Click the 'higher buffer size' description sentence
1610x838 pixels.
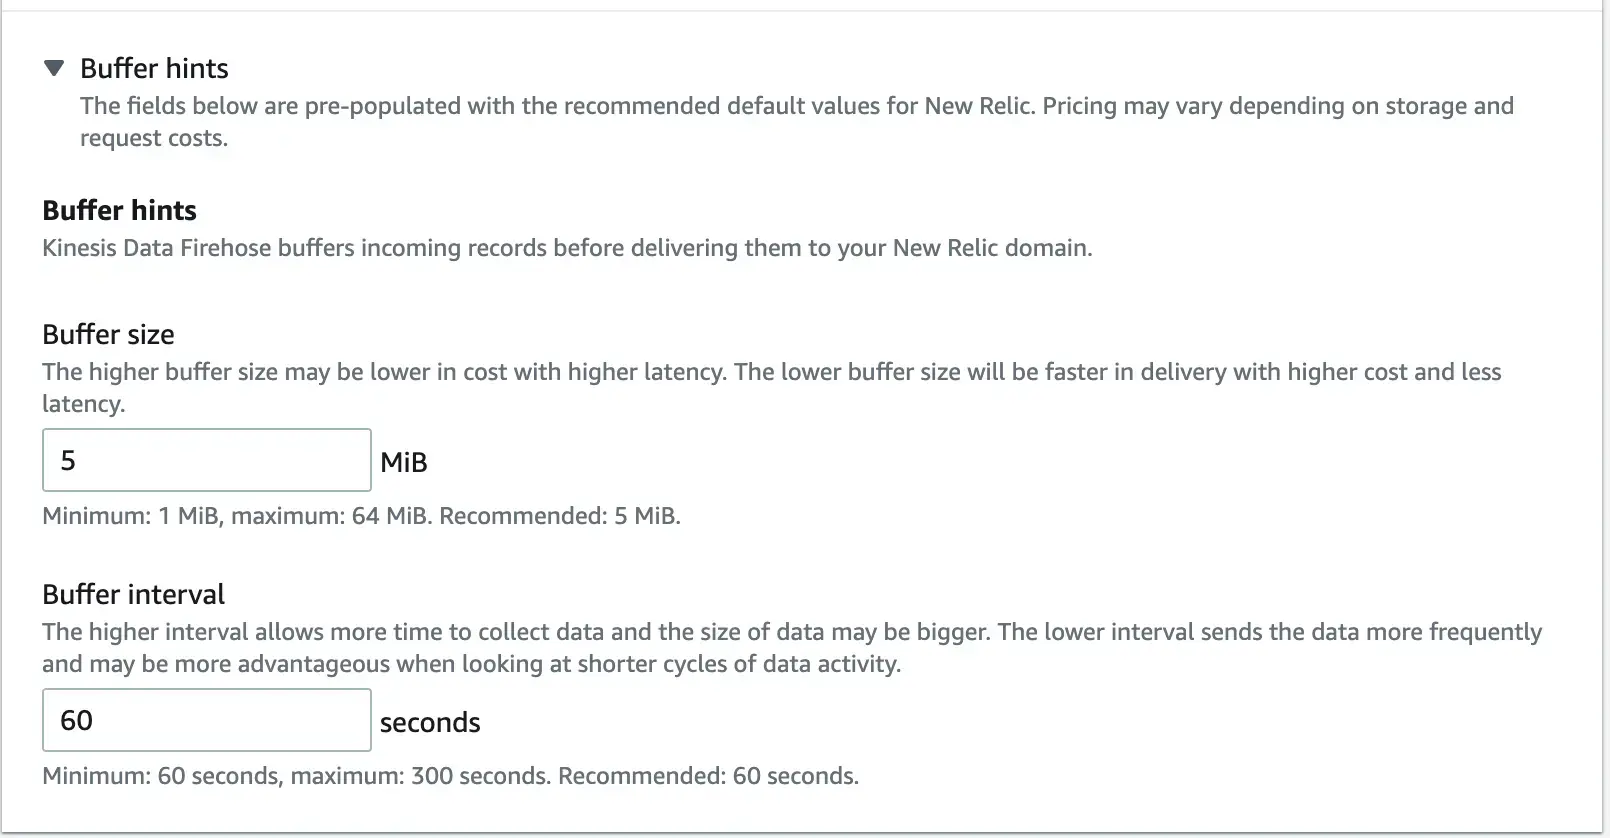pyautogui.click(x=384, y=372)
